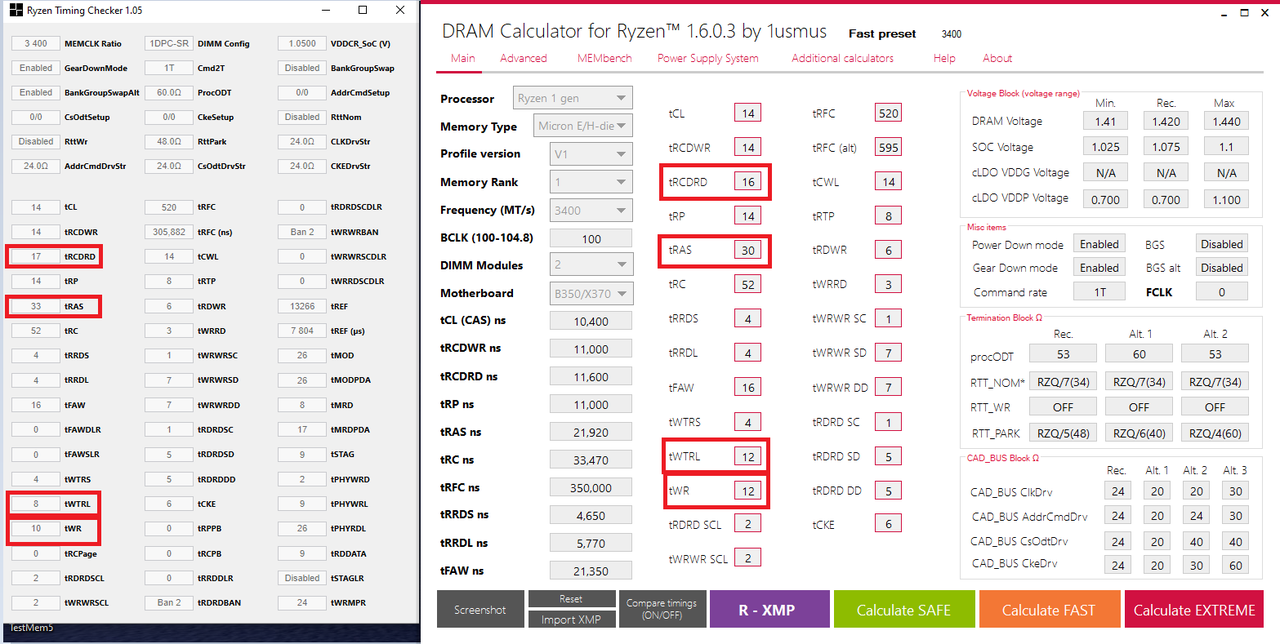
Task: Select the Main tab
Action: pyautogui.click(x=463, y=58)
